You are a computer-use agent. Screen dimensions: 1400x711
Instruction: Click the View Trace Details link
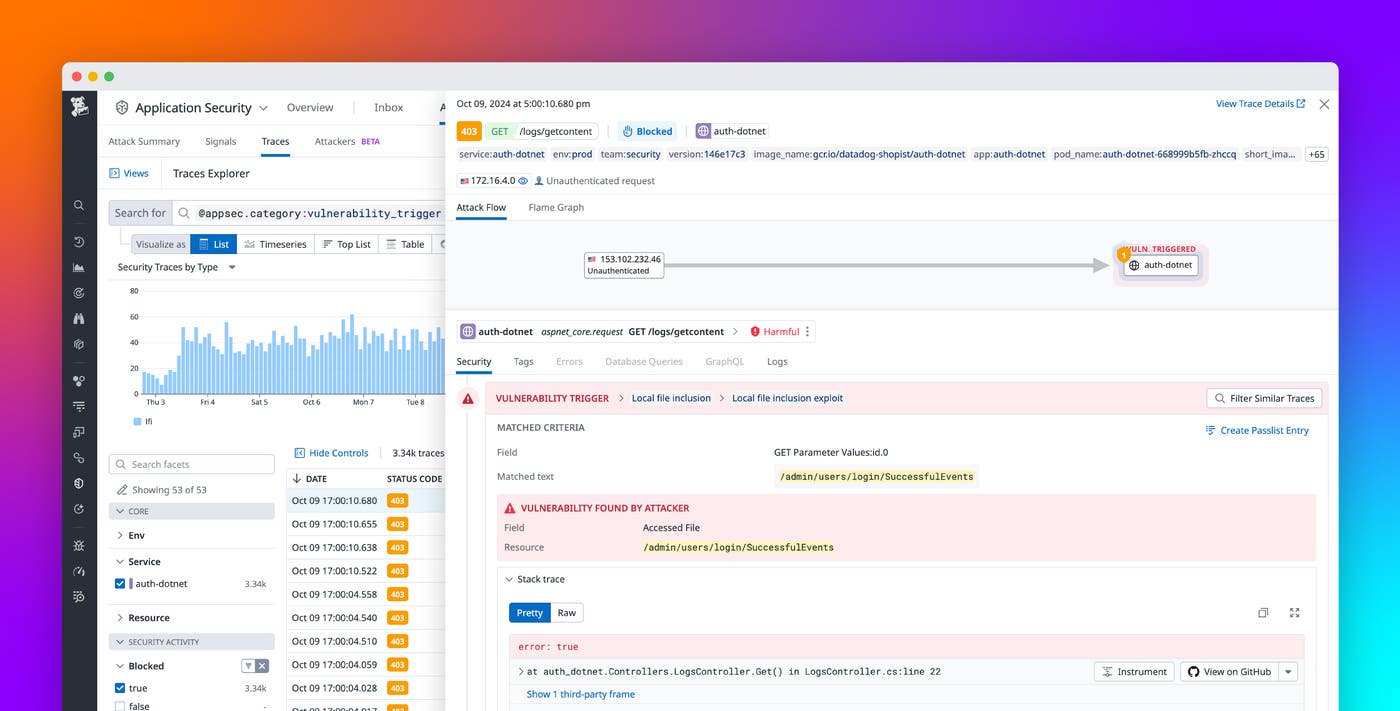1253,103
